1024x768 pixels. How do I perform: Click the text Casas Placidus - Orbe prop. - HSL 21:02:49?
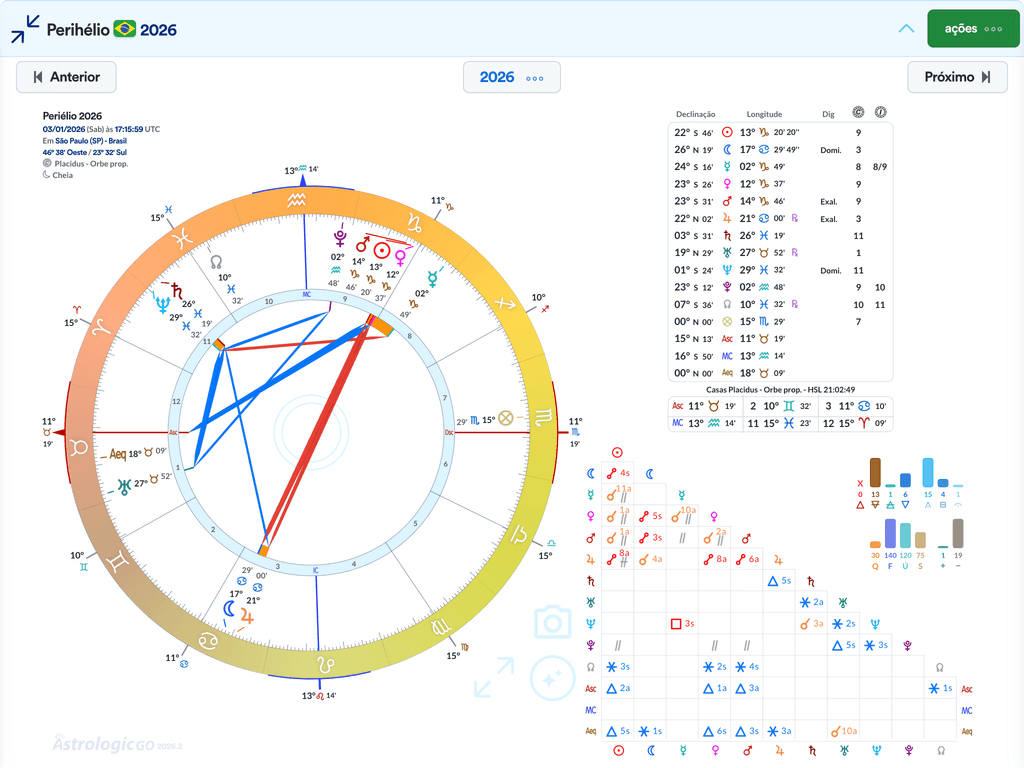coord(780,389)
